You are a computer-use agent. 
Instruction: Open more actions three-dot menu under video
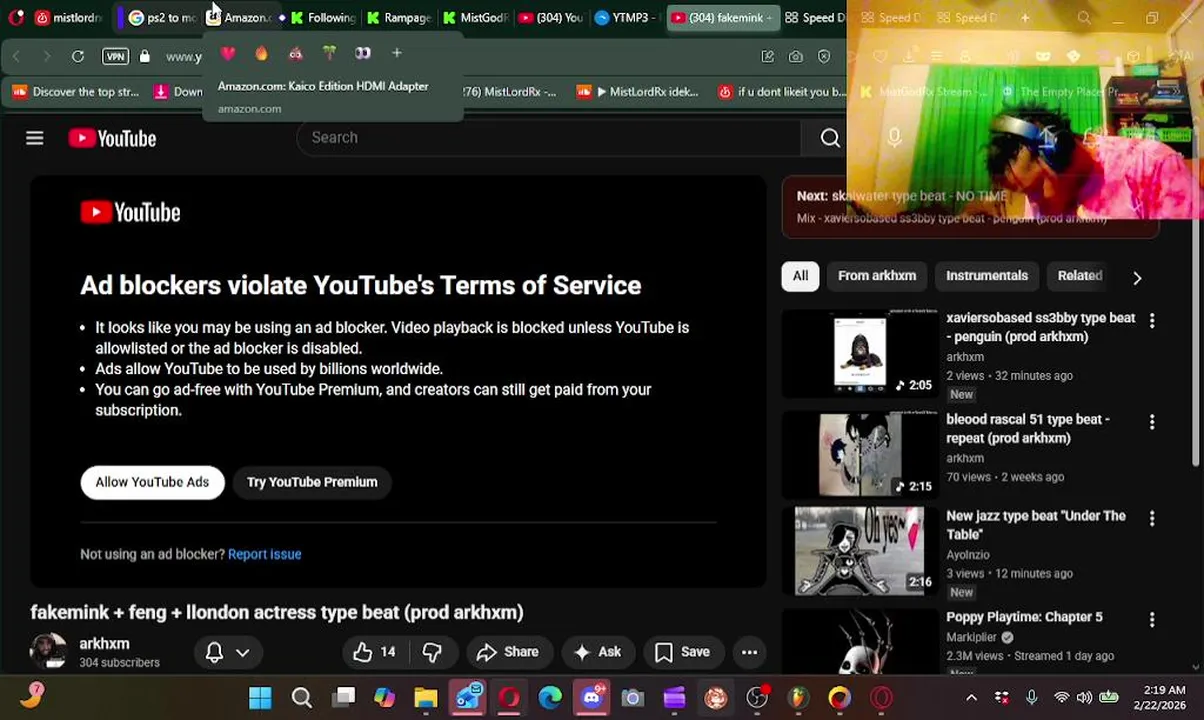click(749, 652)
